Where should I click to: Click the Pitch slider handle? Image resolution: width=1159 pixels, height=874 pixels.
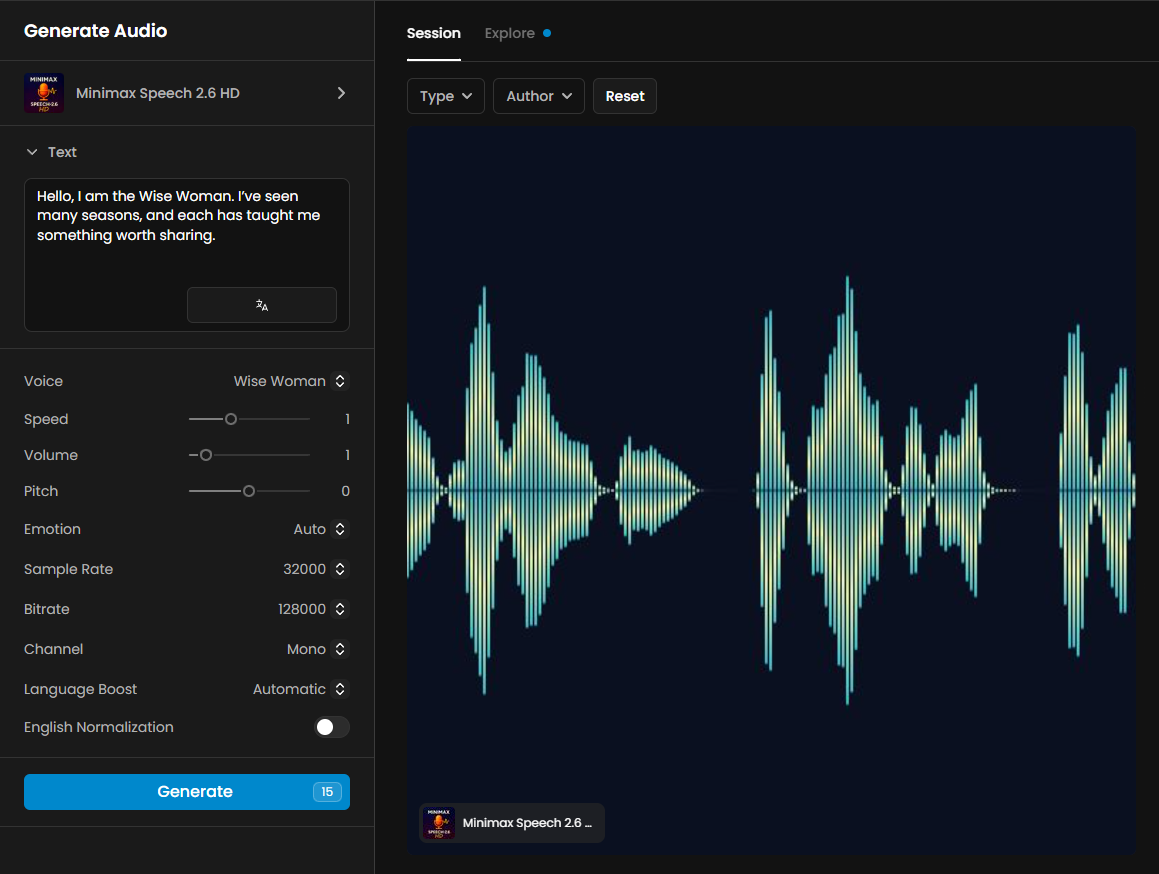(x=249, y=491)
